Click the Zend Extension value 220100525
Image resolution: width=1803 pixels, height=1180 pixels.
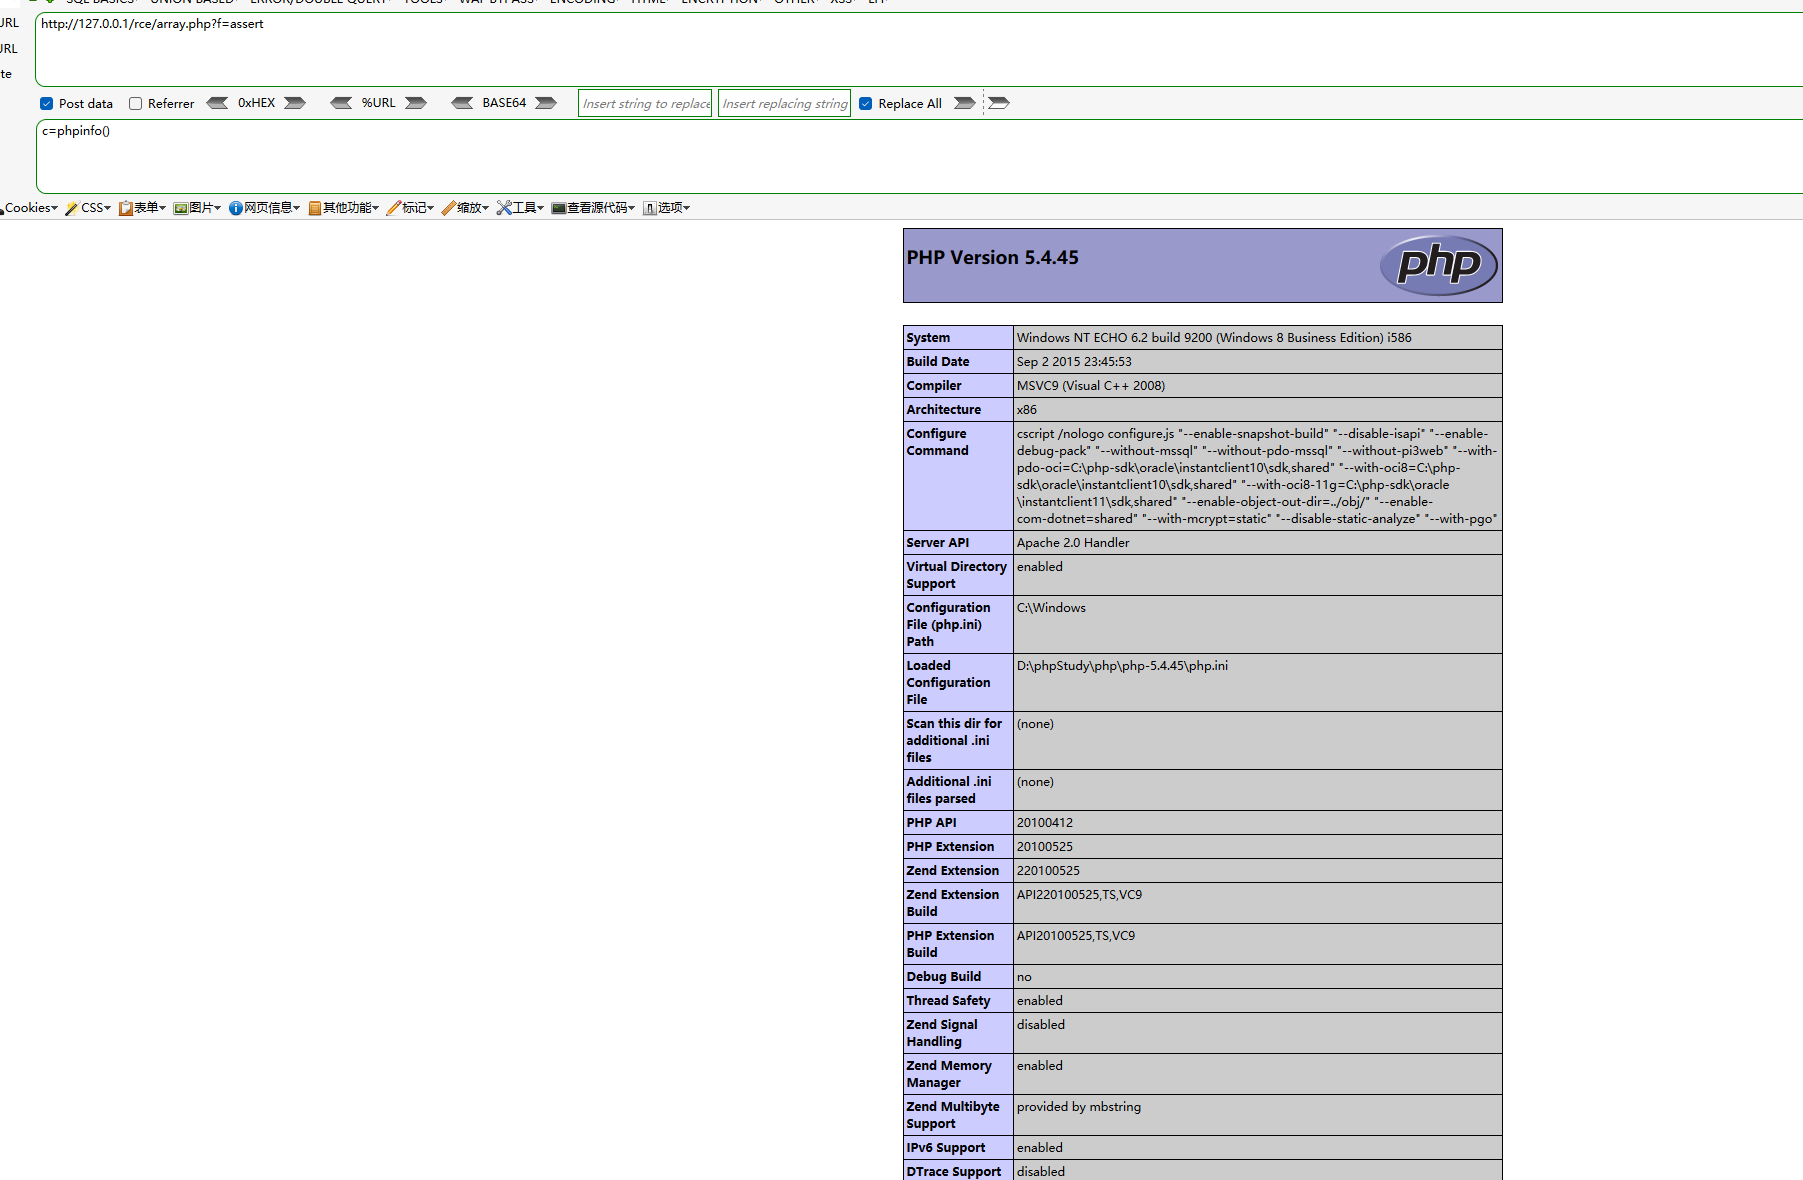pyautogui.click(x=1048, y=871)
